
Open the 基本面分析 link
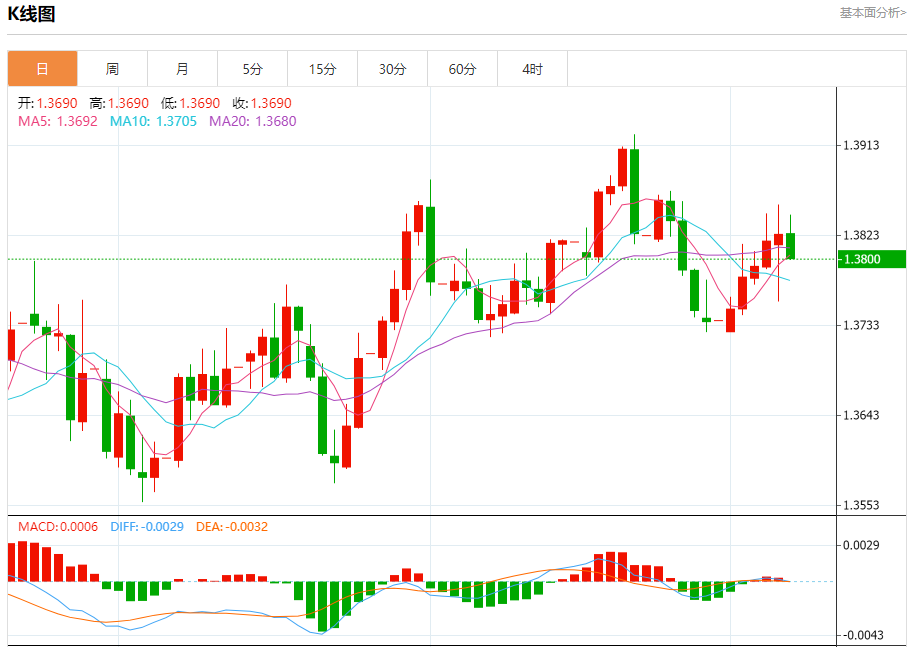pyautogui.click(x=873, y=13)
